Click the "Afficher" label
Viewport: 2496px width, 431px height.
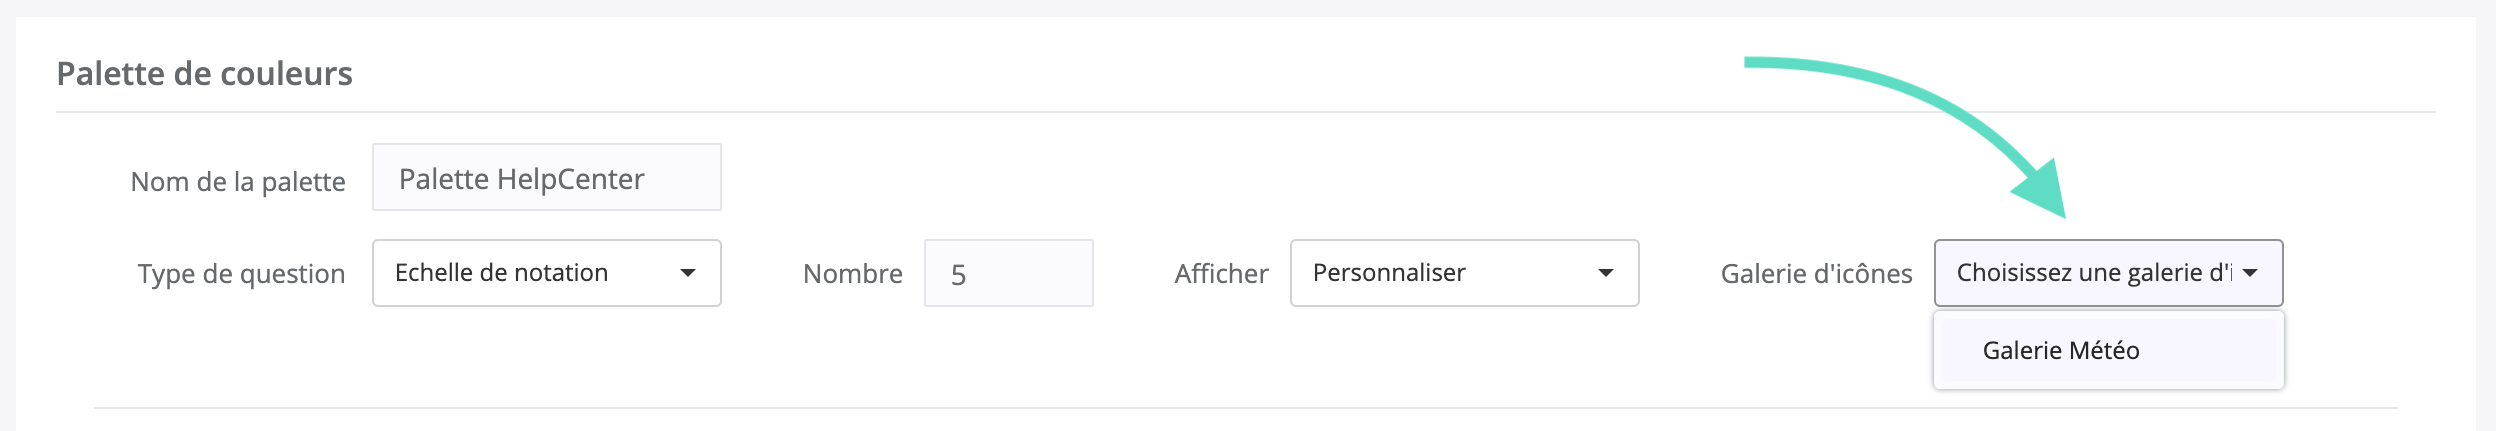tap(1221, 274)
